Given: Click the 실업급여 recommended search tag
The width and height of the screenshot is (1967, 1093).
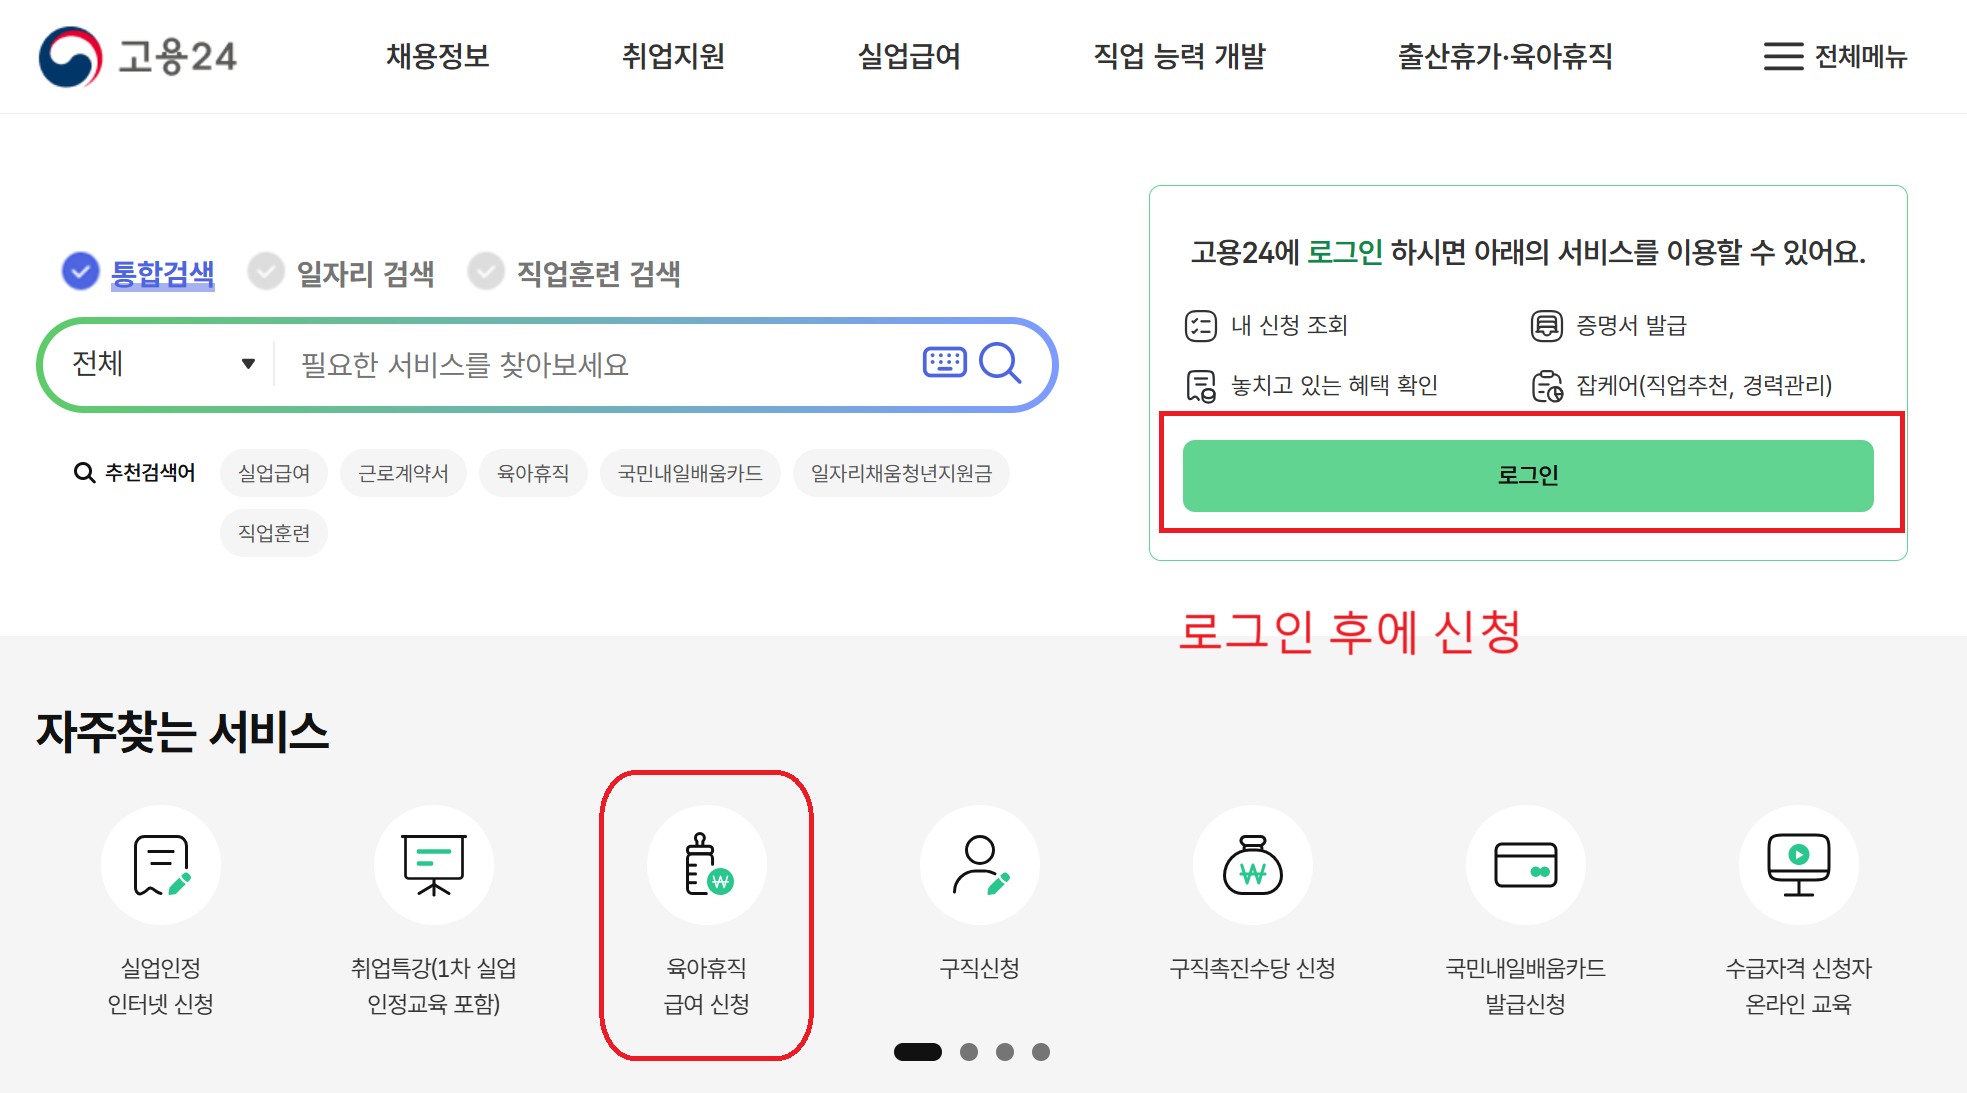Looking at the screenshot, I should [274, 472].
